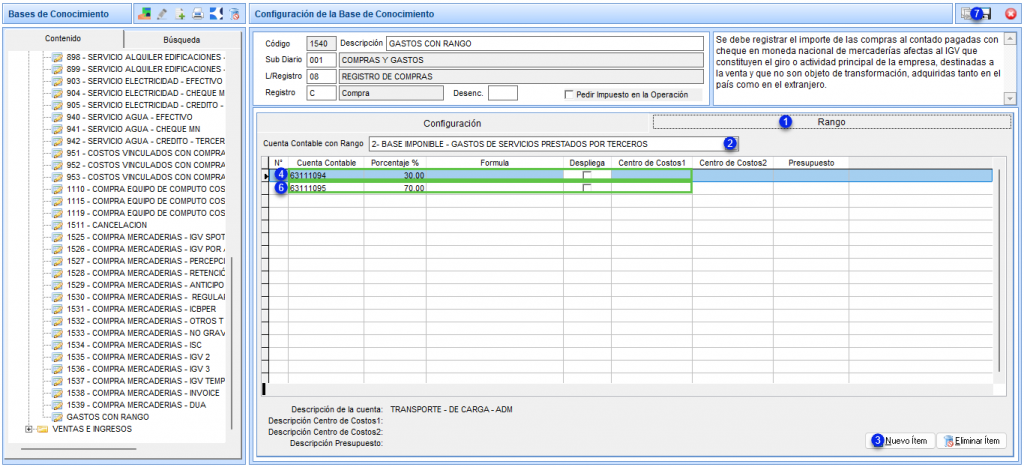Click icon beside 1511 - CANCELACION
The width and height of the screenshot is (1024, 467).
tap(57, 225)
